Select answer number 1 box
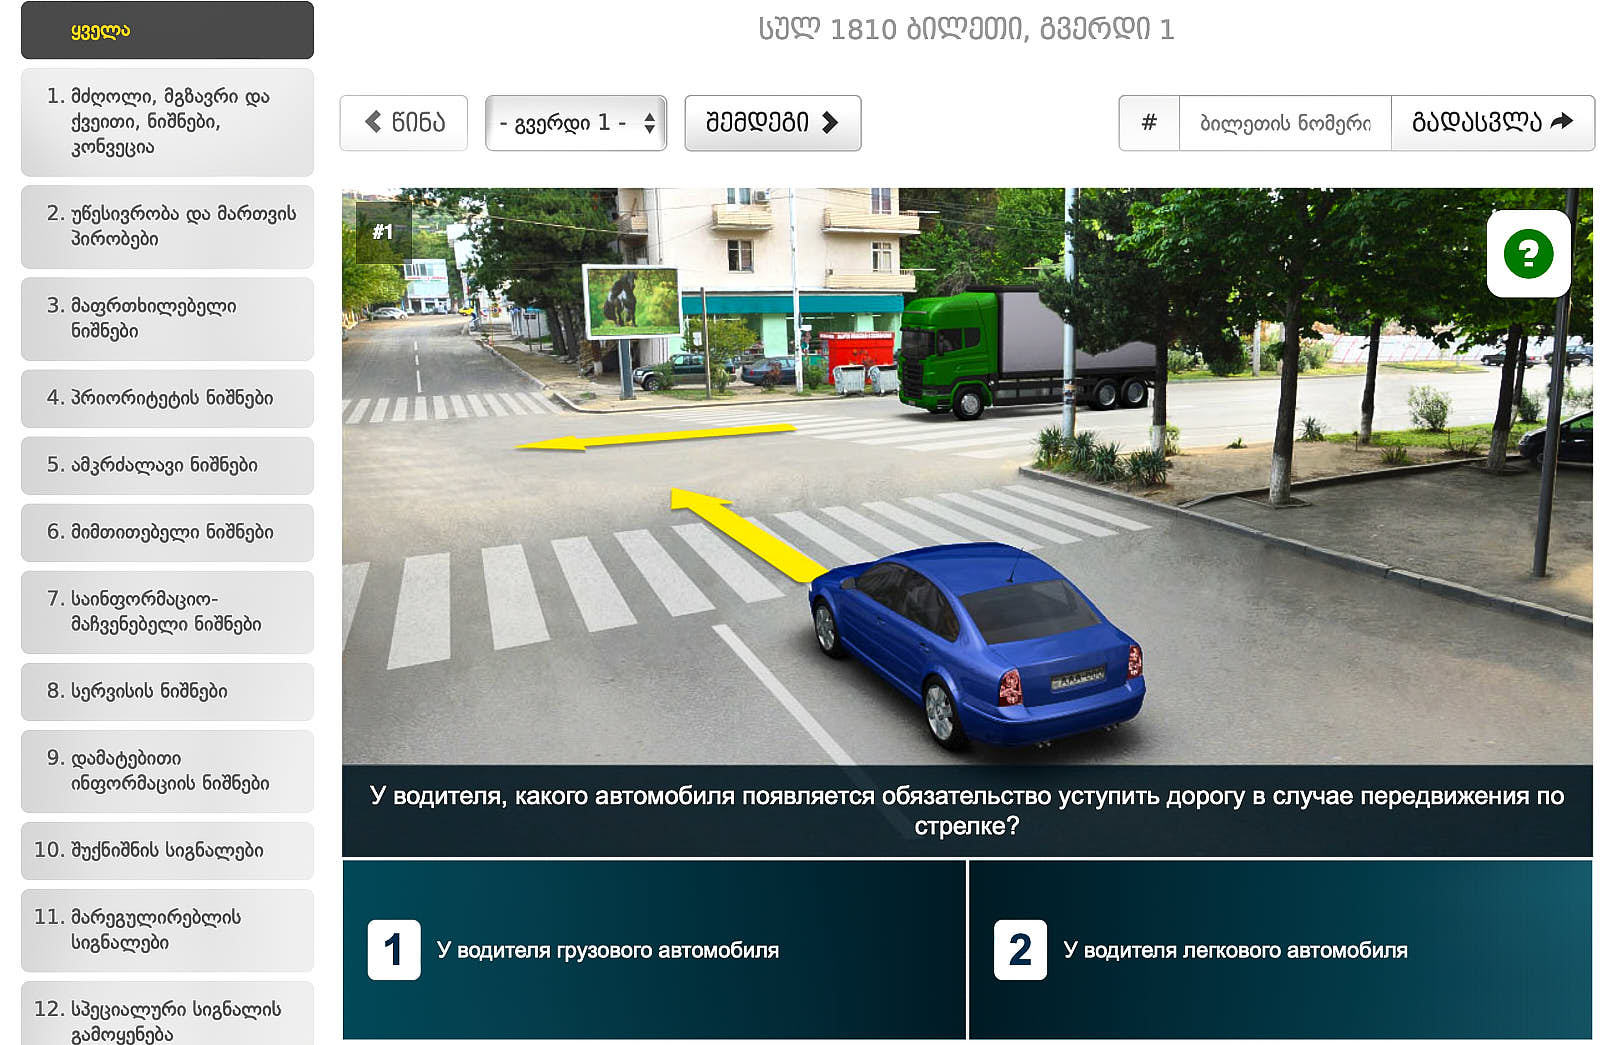Viewport: 1600px width, 1045px height. pyautogui.click(x=394, y=949)
